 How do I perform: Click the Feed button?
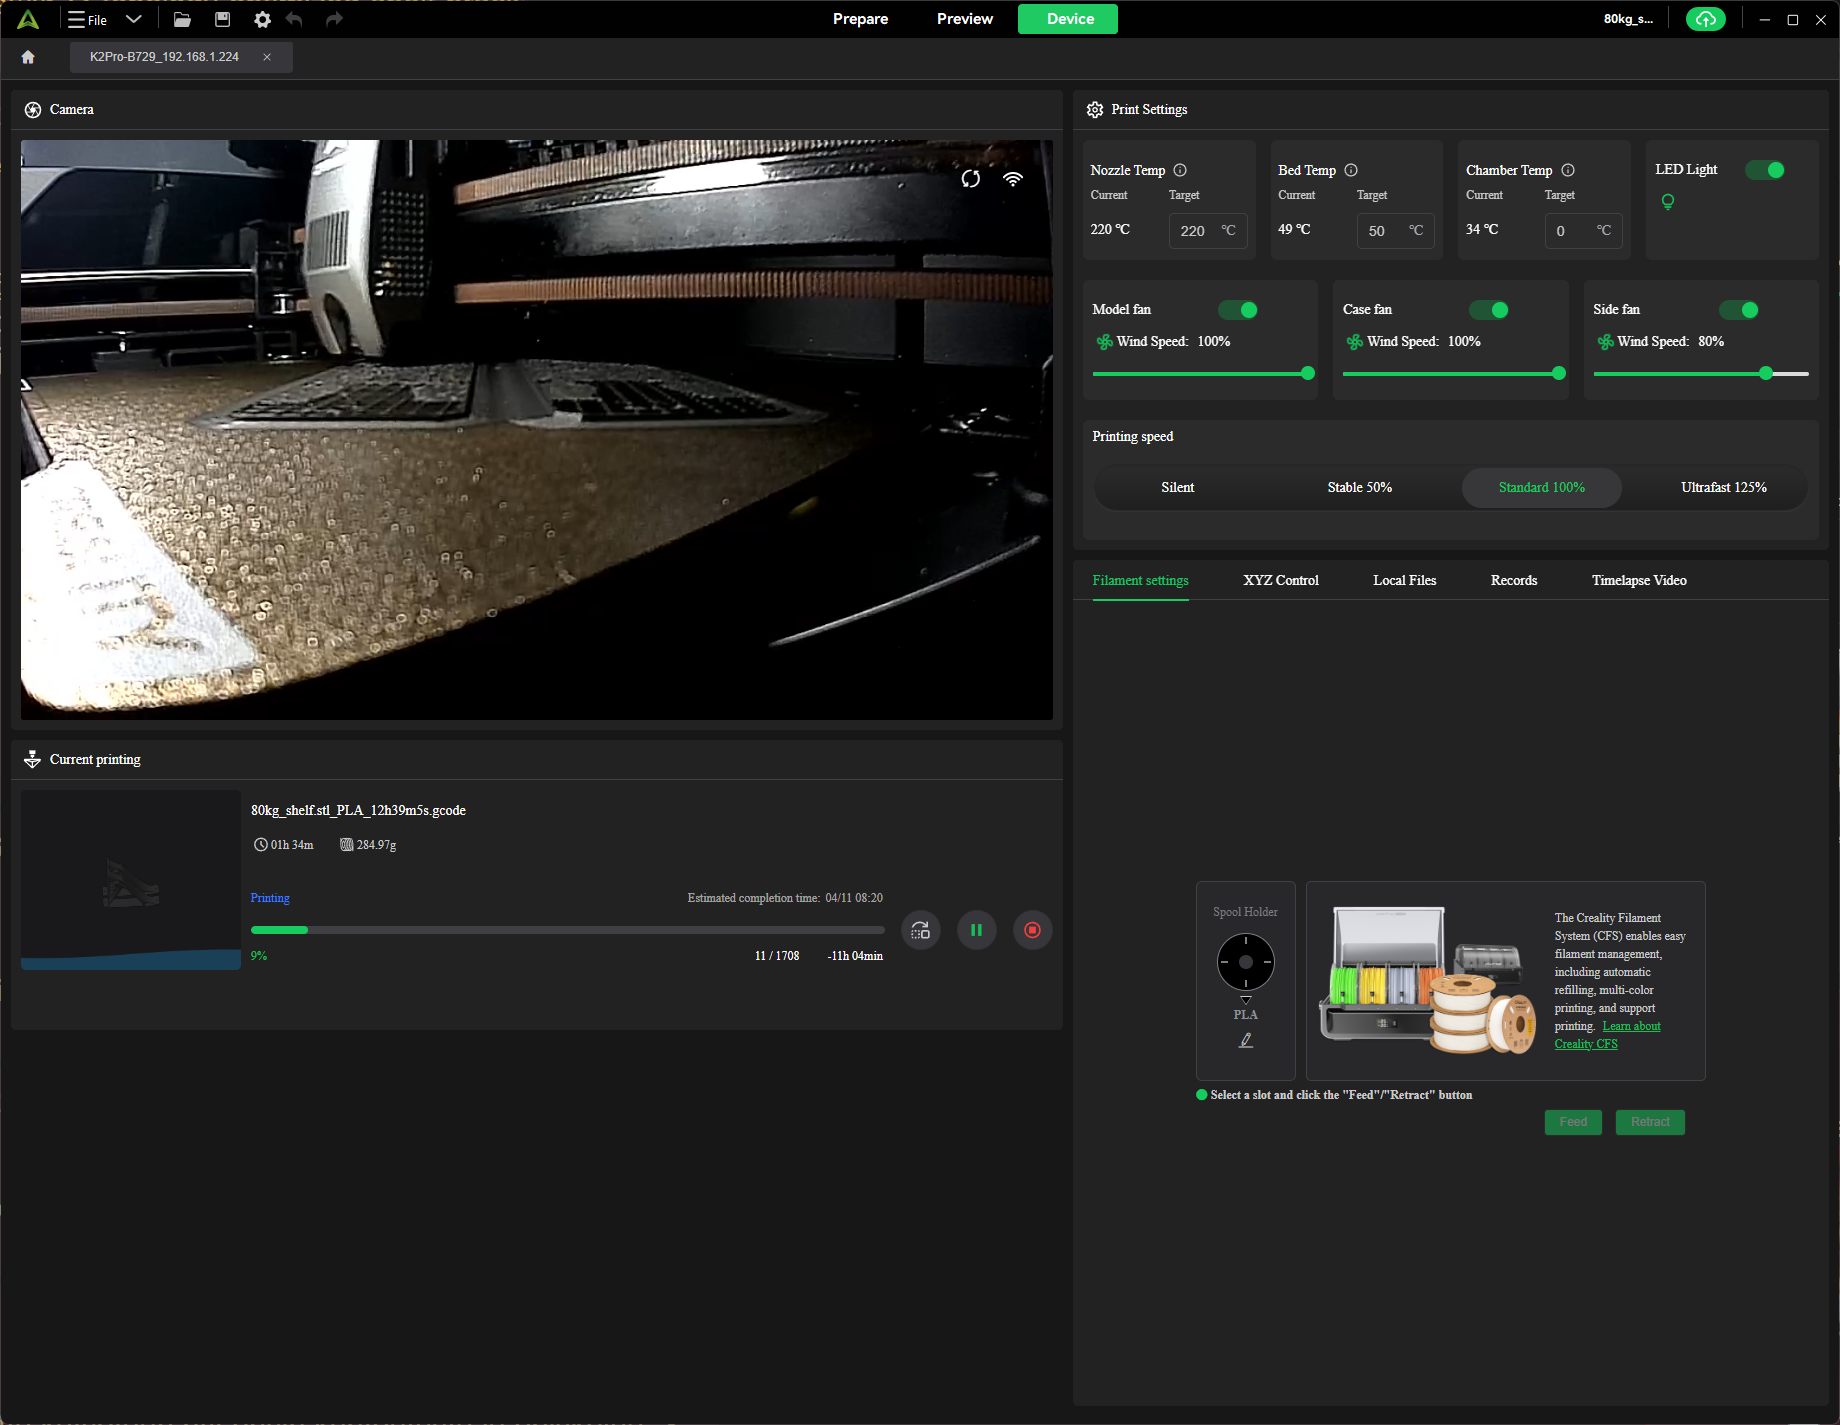pyautogui.click(x=1573, y=1122)
